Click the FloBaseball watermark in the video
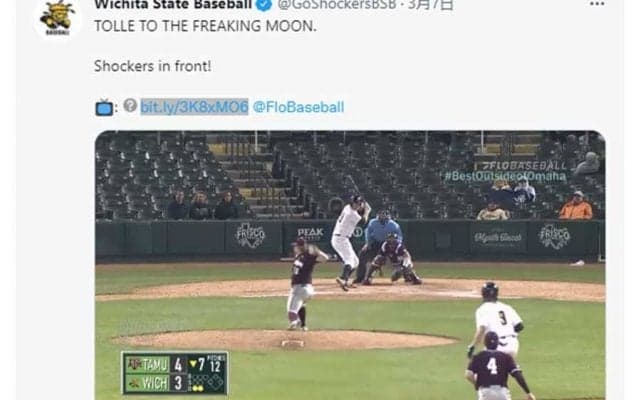 coord(524,166)
